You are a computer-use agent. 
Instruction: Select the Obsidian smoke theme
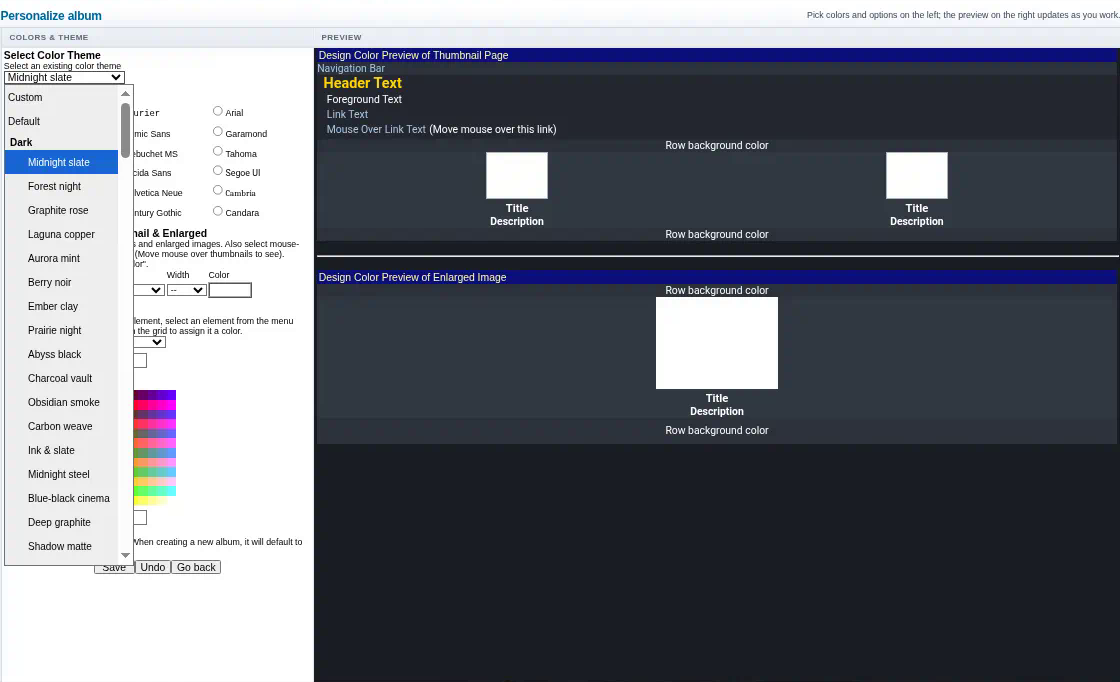pos(61,402)
